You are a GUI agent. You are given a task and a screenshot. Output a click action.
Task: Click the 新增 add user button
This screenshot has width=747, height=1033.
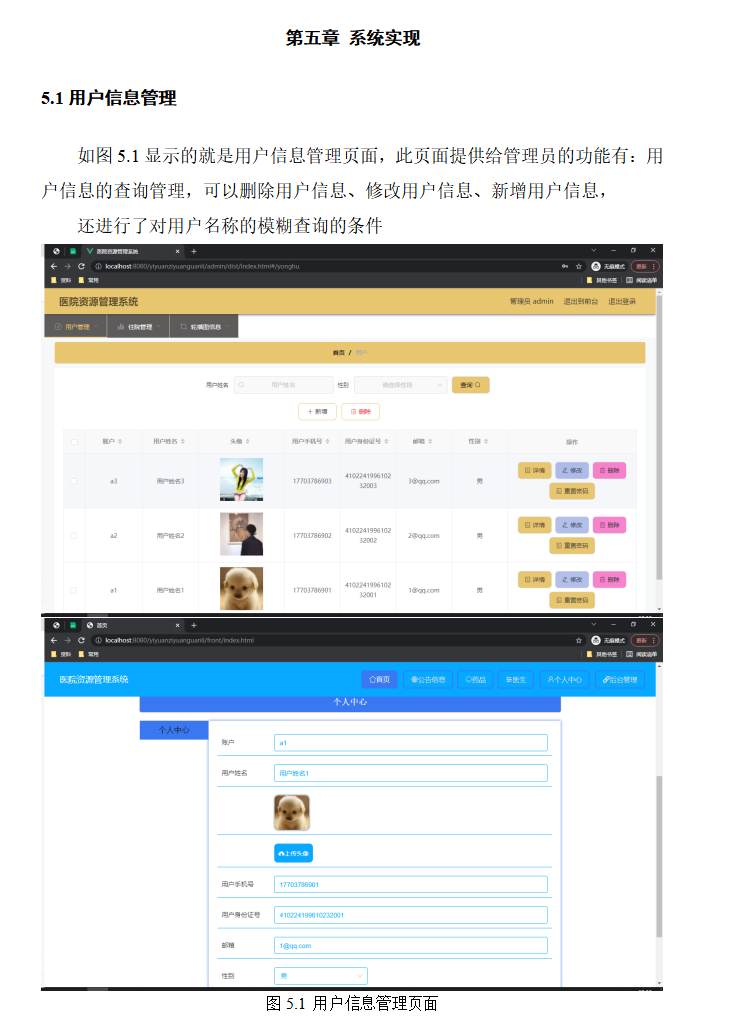click(x=317, y=412)
